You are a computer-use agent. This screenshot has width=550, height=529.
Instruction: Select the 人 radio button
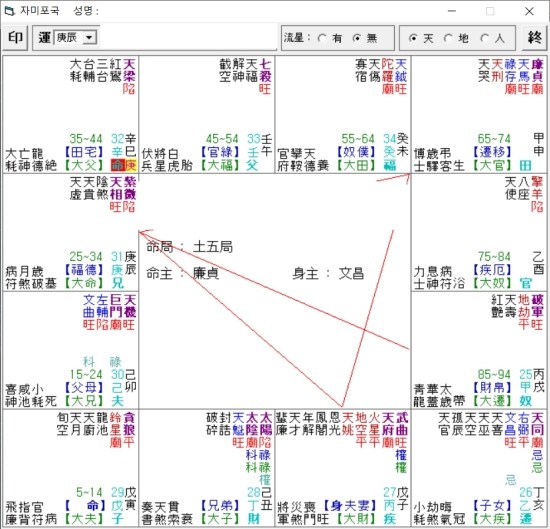[x=485, y=38]
